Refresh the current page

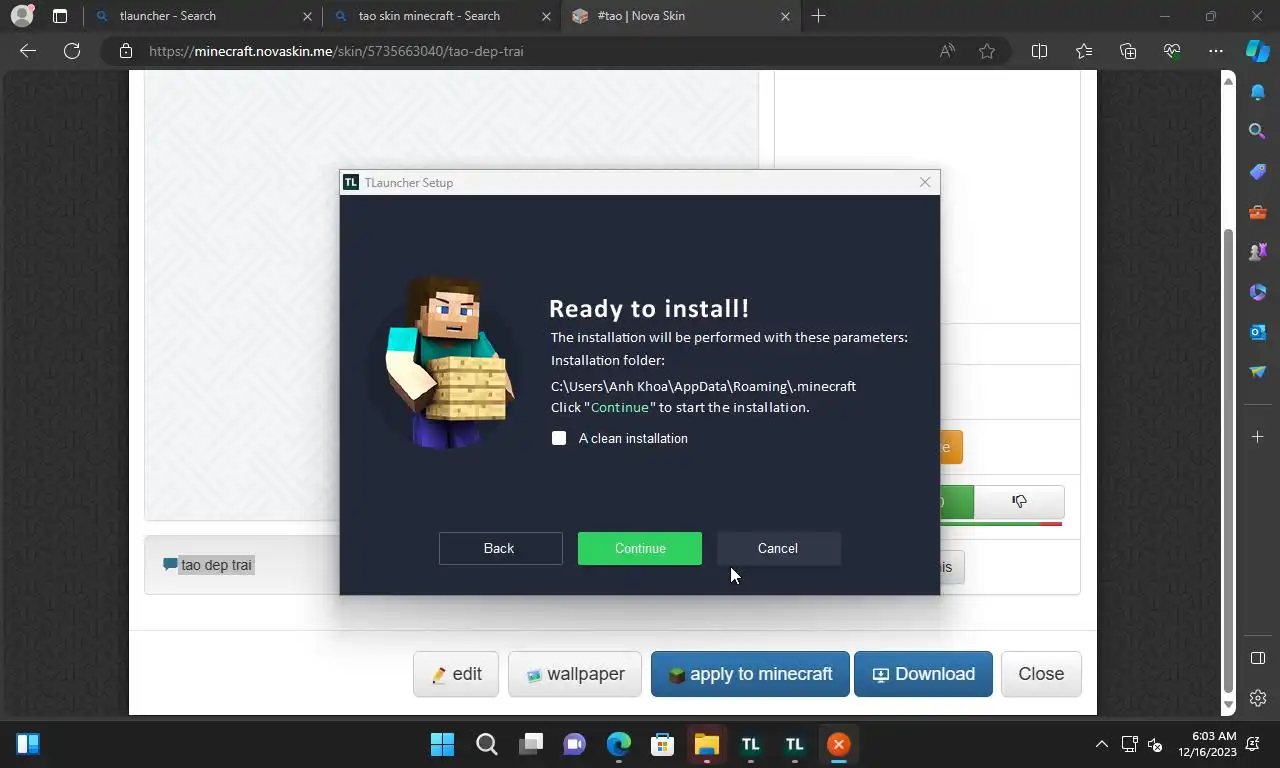pyautogui.click(x=72, y=51)
